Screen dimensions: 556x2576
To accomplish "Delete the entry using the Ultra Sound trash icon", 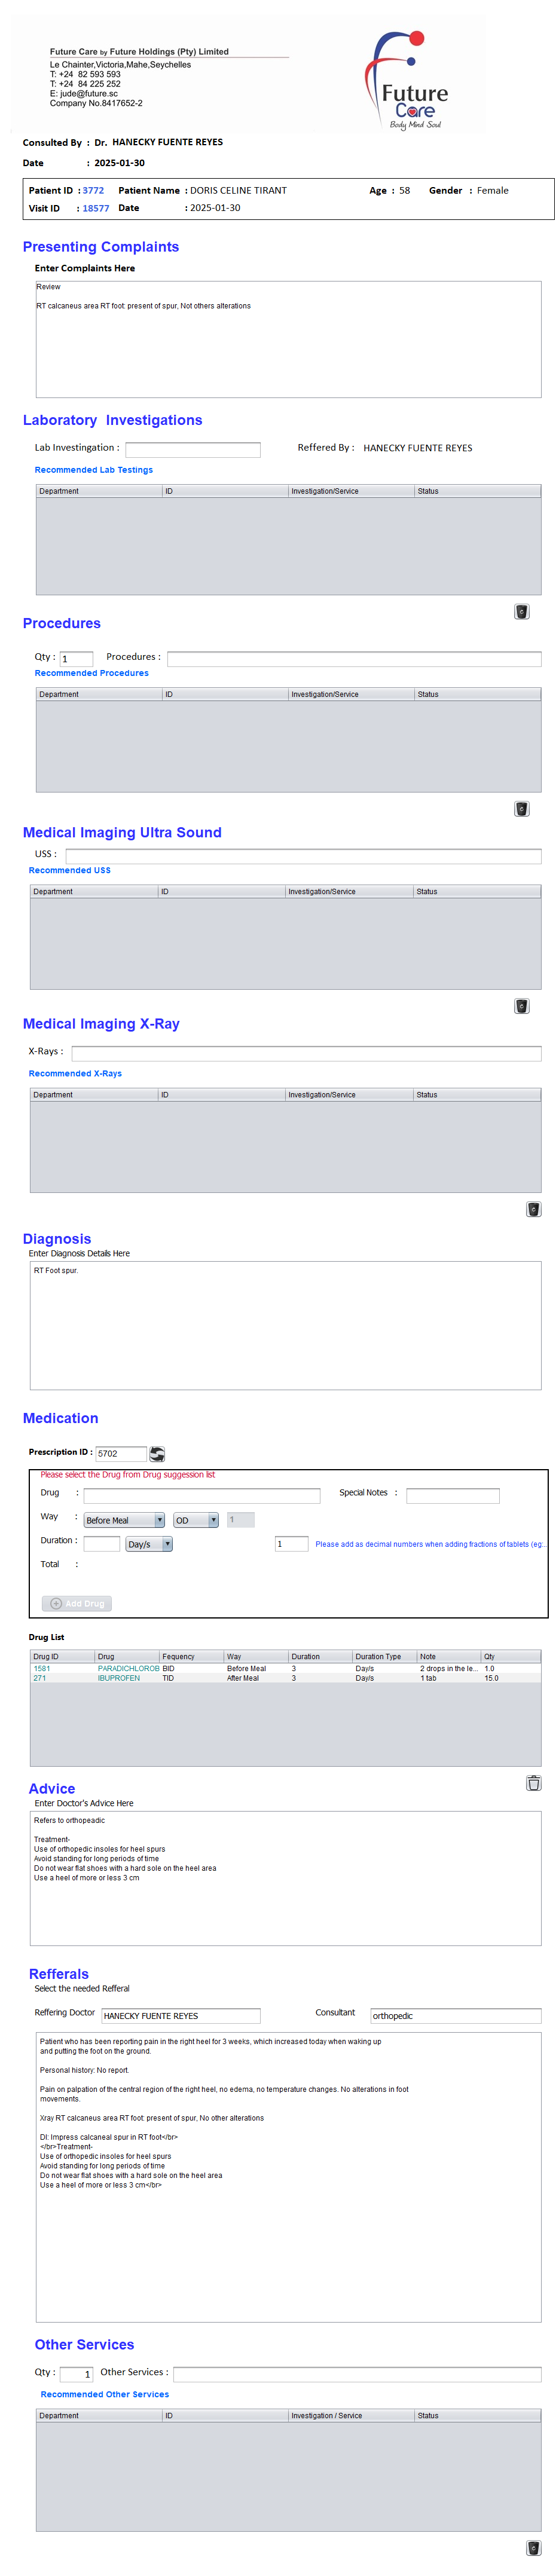I will pos(521,1005).
